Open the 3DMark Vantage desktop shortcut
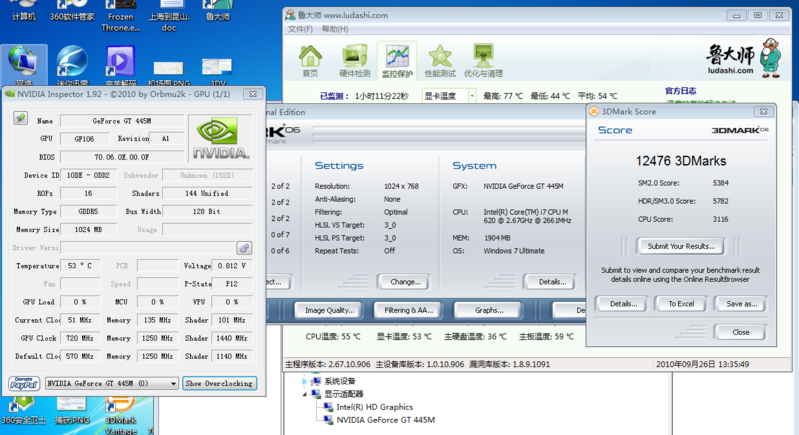 (x=121, y=415)
